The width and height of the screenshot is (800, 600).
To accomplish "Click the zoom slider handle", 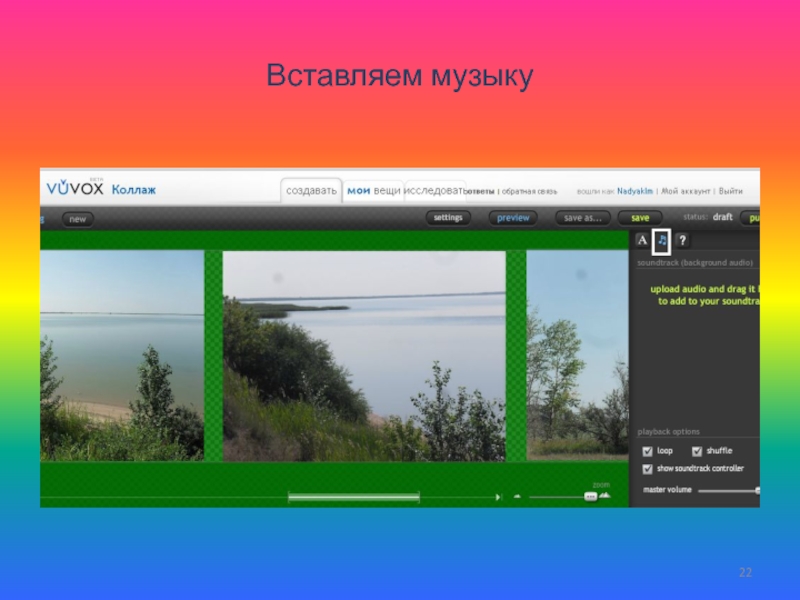I will coord(590,496).
